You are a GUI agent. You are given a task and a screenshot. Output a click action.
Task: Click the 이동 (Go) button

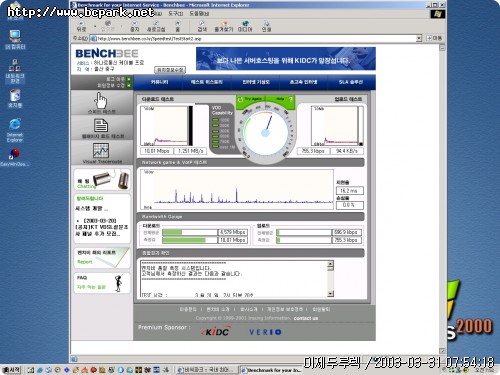pyautogui.click(x=434, y=38)
